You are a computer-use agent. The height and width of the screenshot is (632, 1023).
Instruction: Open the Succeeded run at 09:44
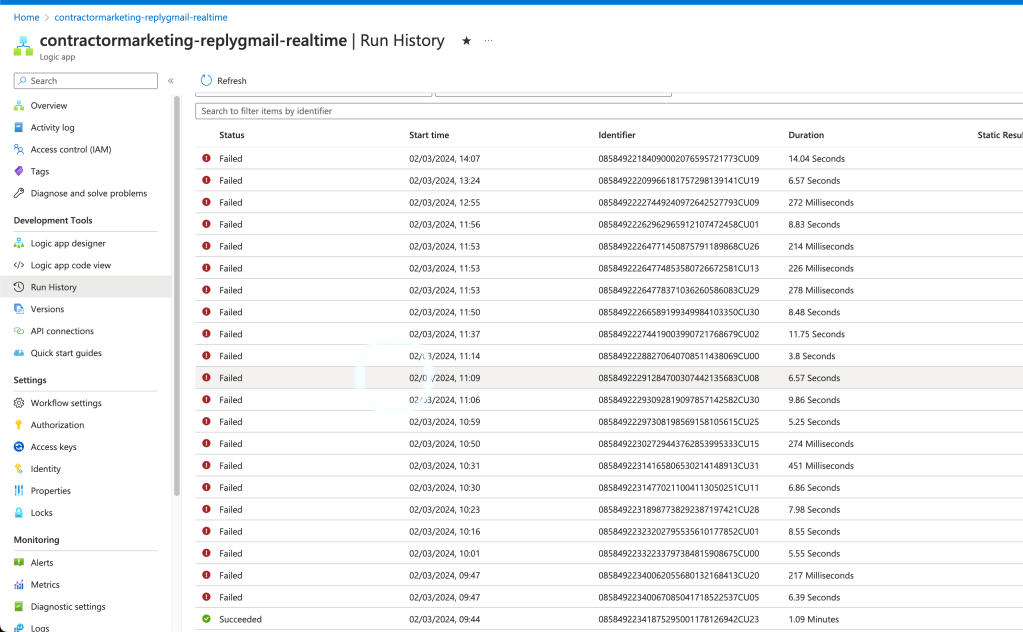tap(609, 620)
